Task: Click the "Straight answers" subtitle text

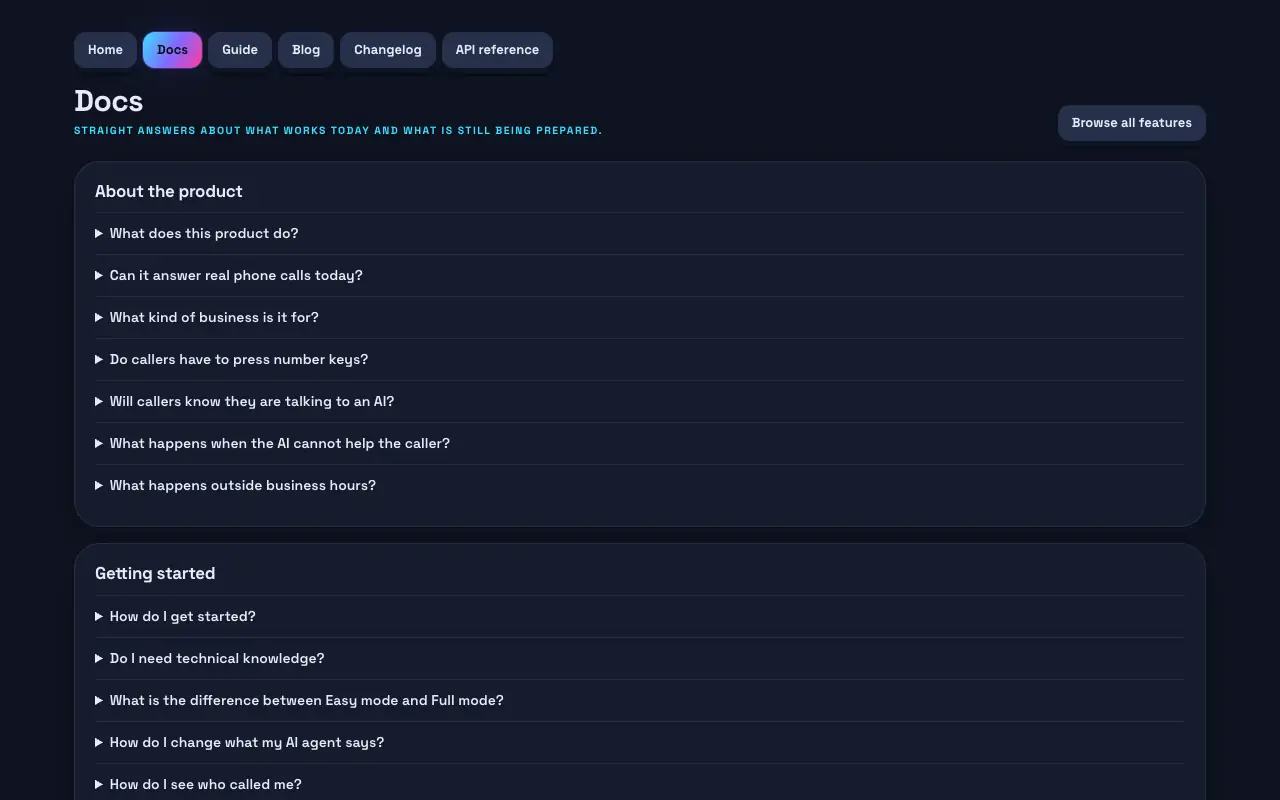Action: [338, 130]
